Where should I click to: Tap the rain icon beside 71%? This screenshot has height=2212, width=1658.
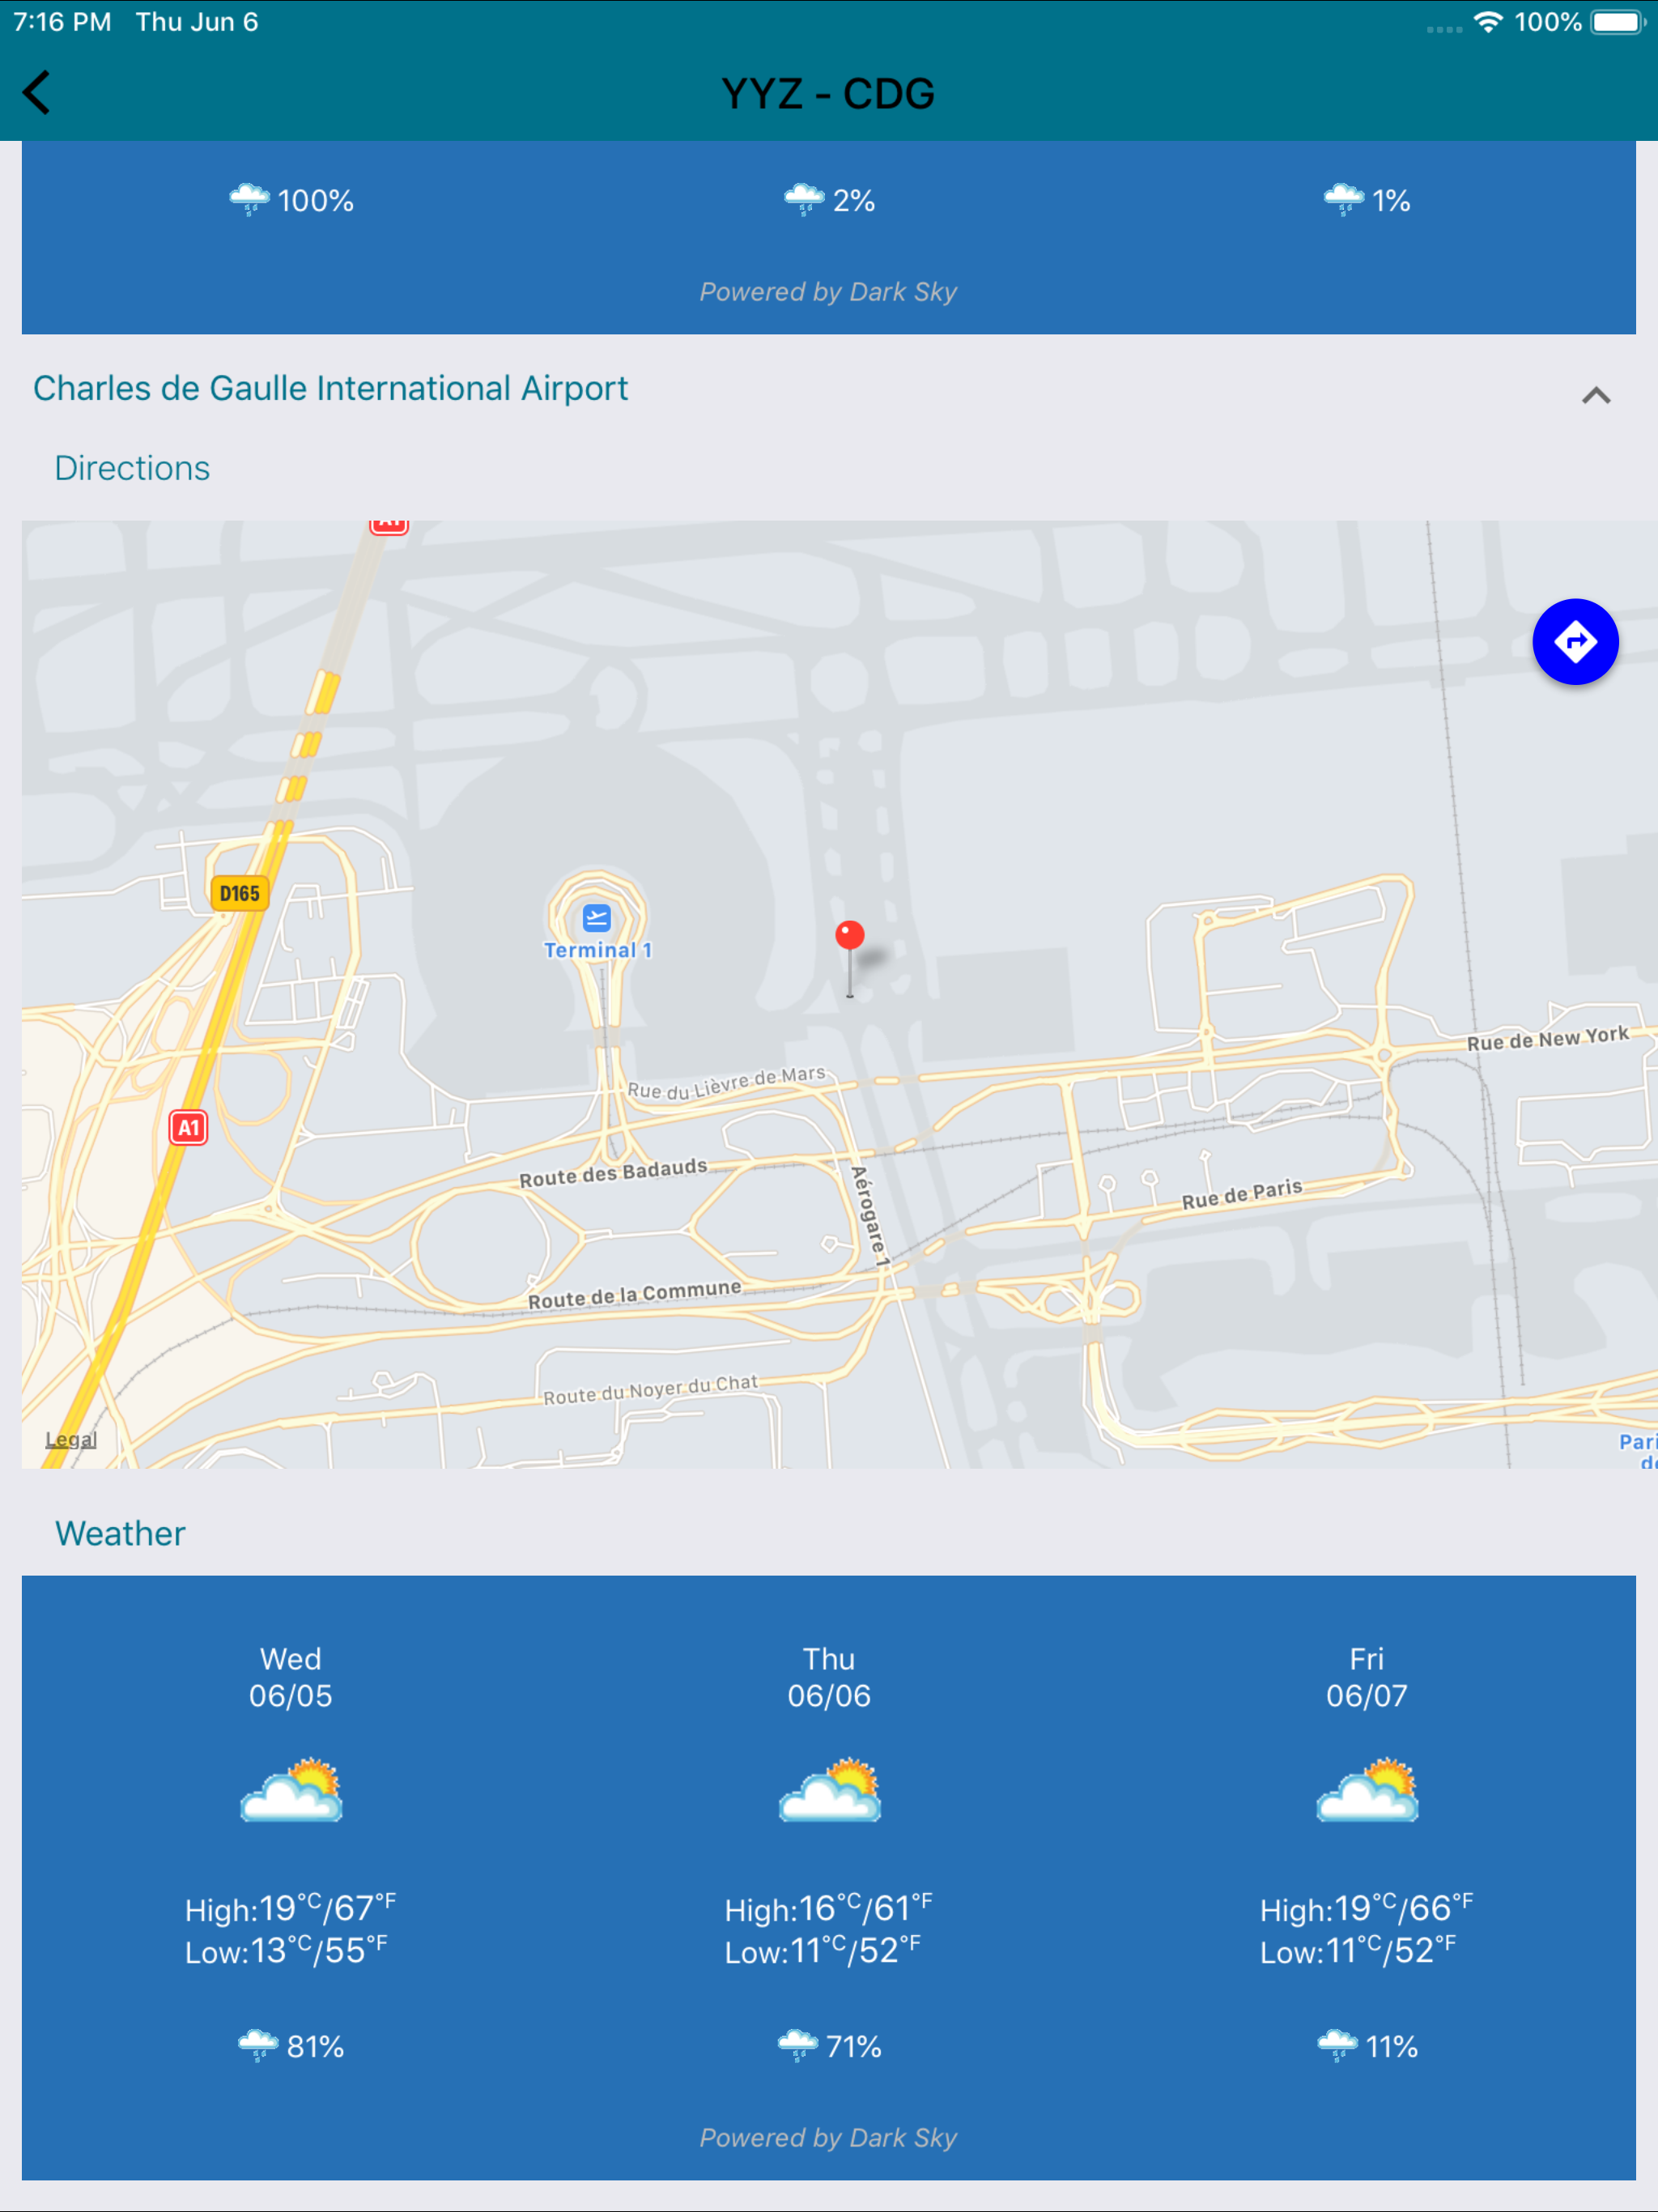[797, 2045]
